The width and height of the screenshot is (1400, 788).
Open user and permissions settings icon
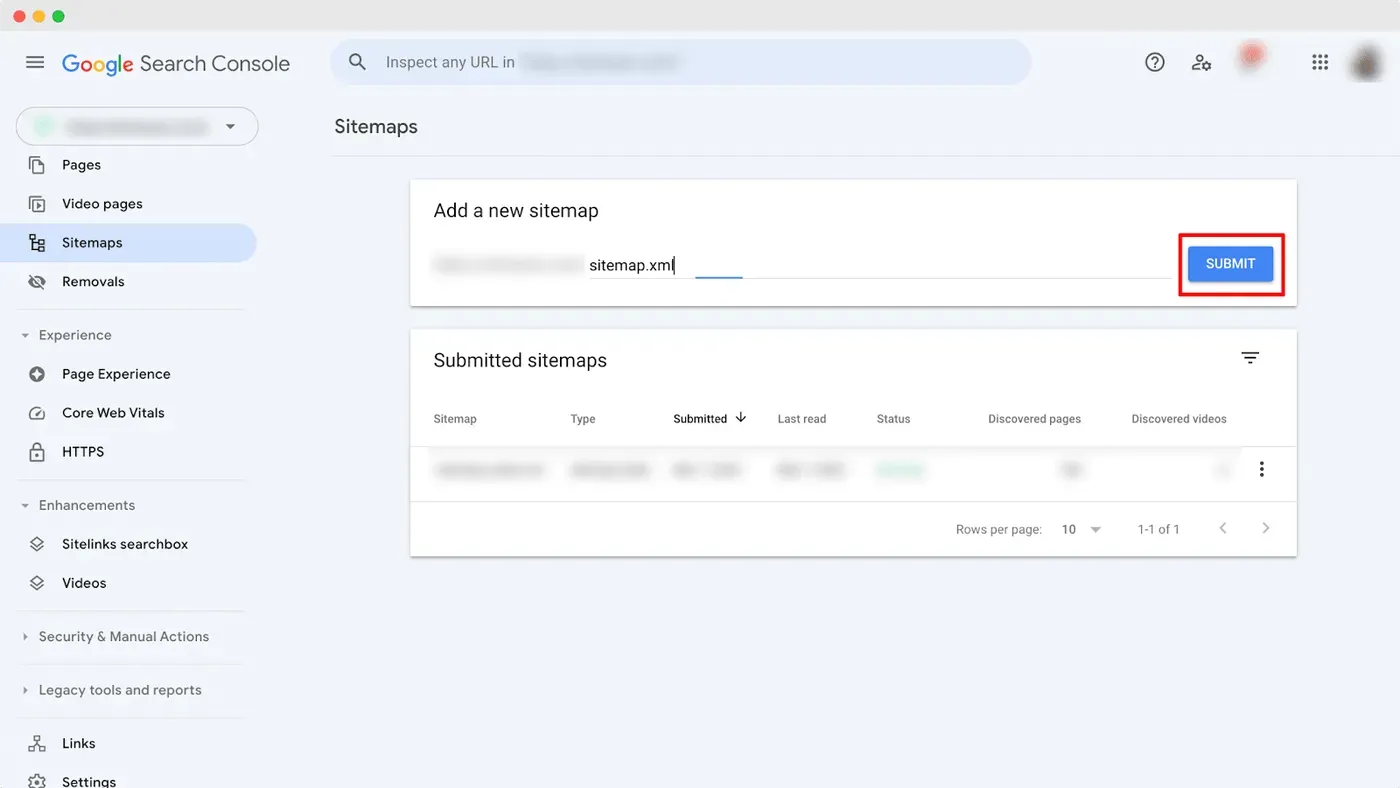point(1202,62)
